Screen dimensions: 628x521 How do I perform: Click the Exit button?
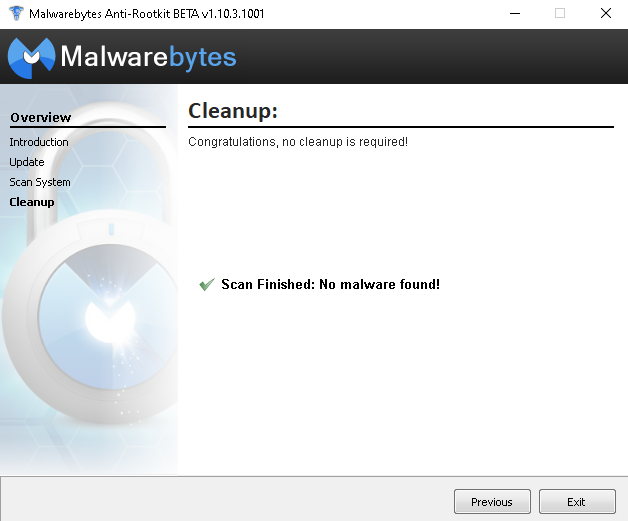click(x=577, y=501)
